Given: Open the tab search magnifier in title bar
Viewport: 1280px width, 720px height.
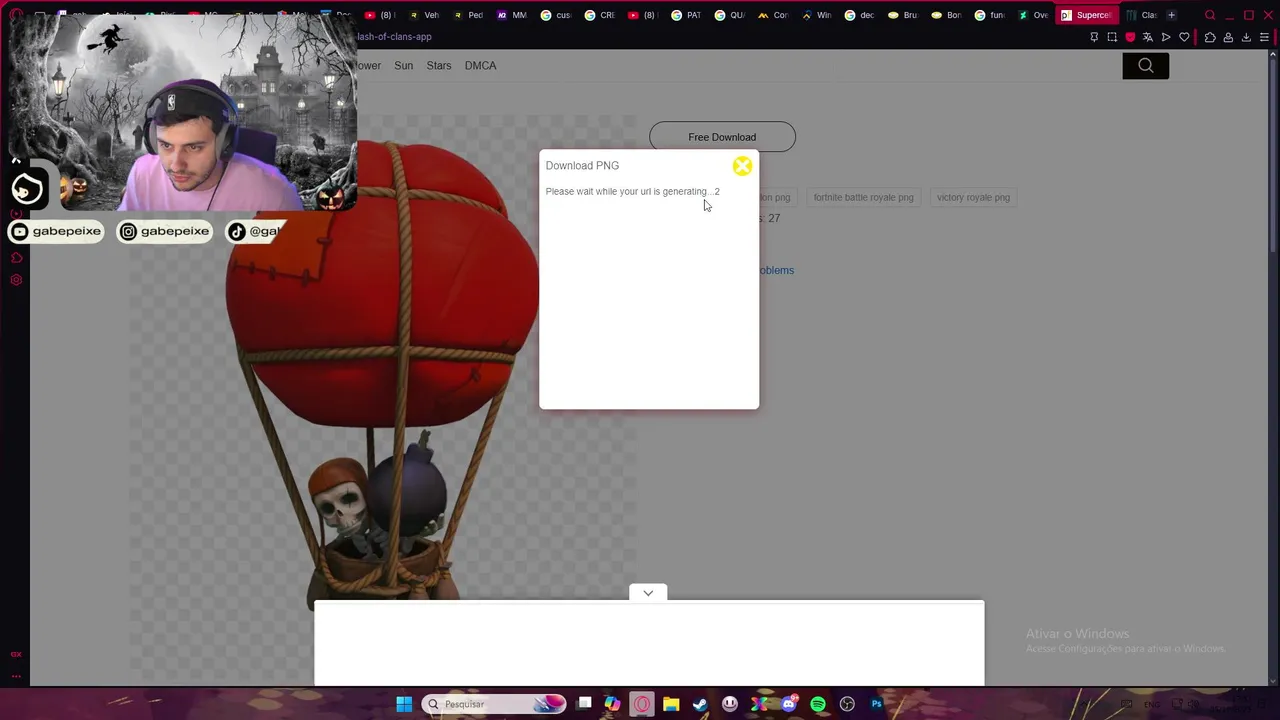Looking at the screenshot, I should (1210, 15).
